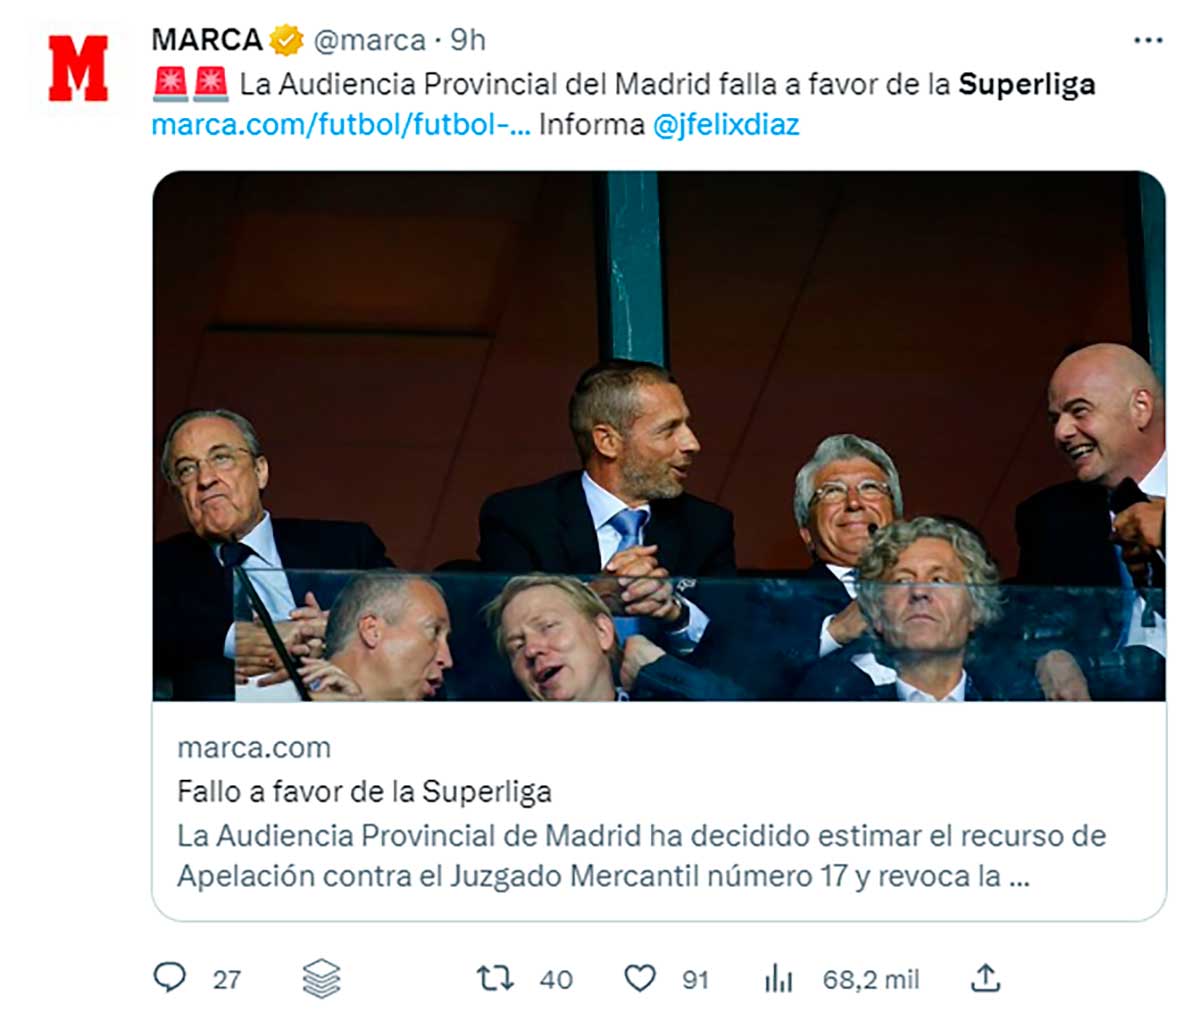This screenshot has width=1200, height=1029.
Task: Click the reply count 27
Action: [x=227, y=979]
